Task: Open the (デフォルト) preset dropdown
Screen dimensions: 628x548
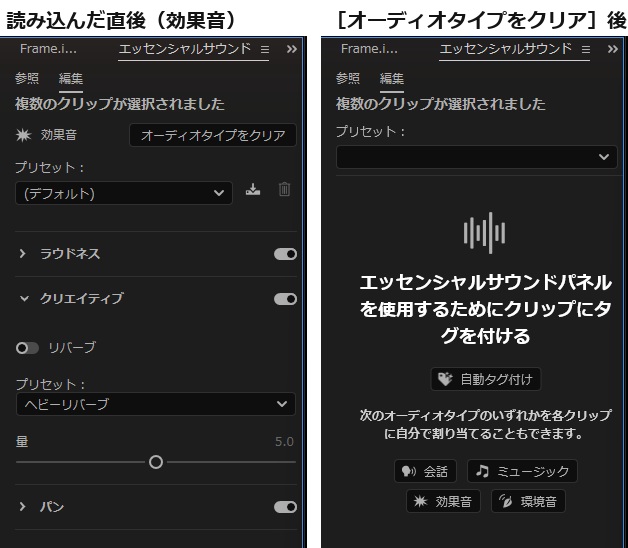Action: [x=124, y=193]
